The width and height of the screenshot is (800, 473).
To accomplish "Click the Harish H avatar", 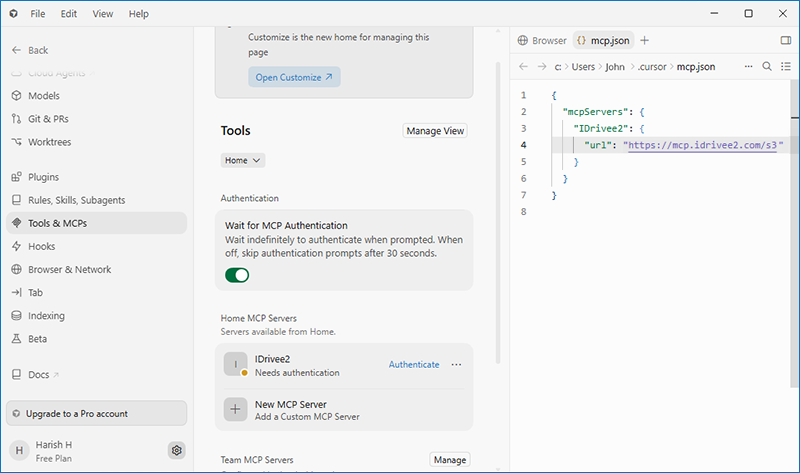I will (x=19, y=451).
